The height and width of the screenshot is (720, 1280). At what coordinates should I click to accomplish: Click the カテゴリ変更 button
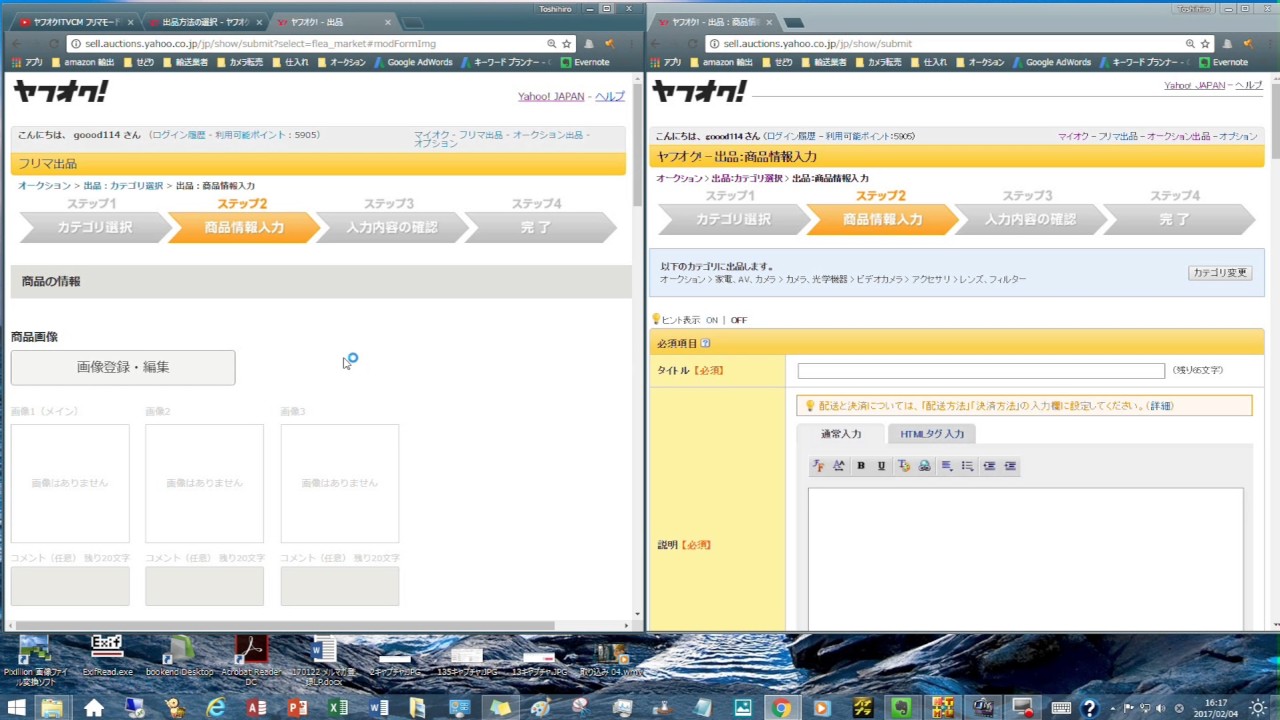pos(1220,273)
